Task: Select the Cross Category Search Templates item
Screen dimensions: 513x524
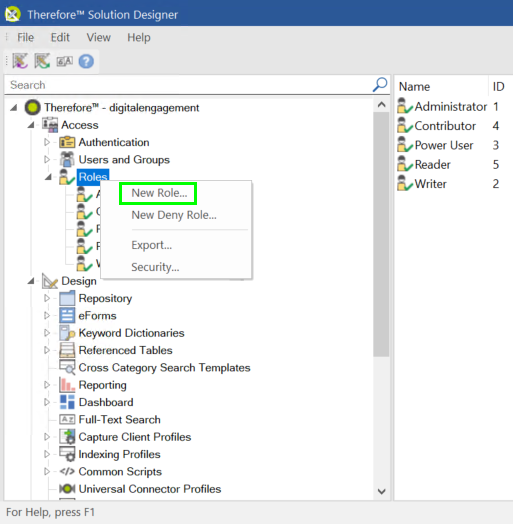Action: [164, 368]
